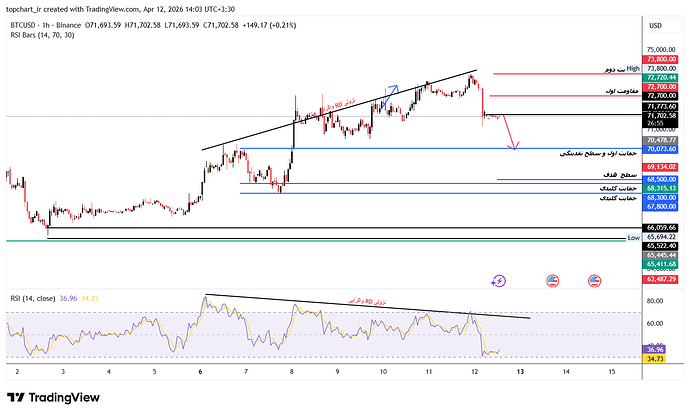This screenshot has width=690, height=414.
Task: Click date 15 on the time axis
Action: click(612, 371)
